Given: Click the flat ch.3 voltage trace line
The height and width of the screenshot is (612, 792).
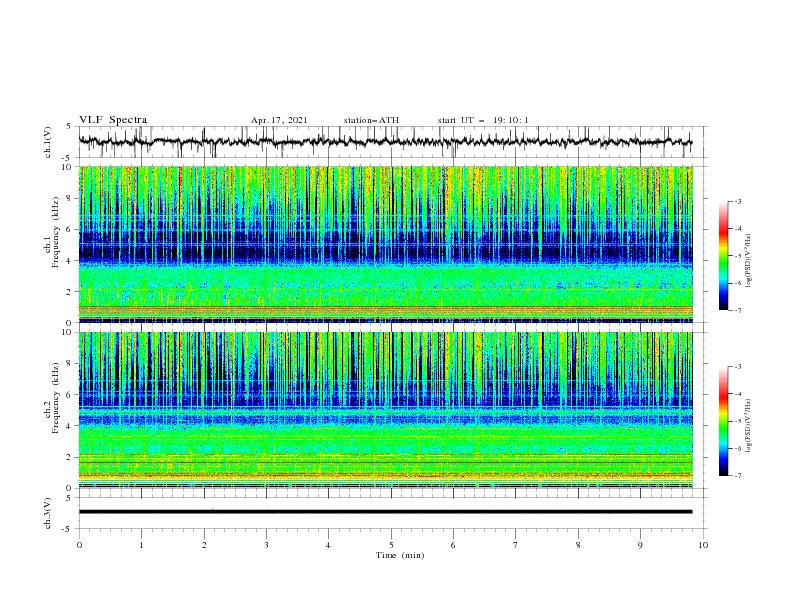Looking at the screenshot, I should [x=385, y=512].
